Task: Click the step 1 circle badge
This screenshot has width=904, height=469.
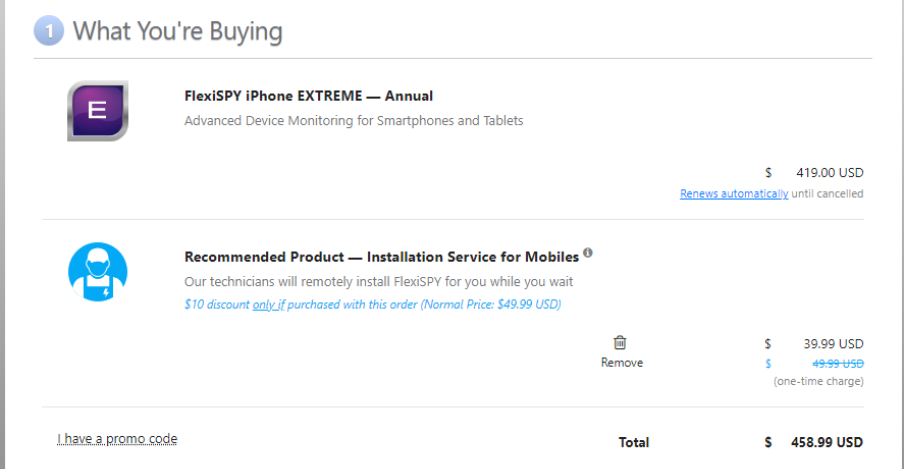Action: pos(49,31)
